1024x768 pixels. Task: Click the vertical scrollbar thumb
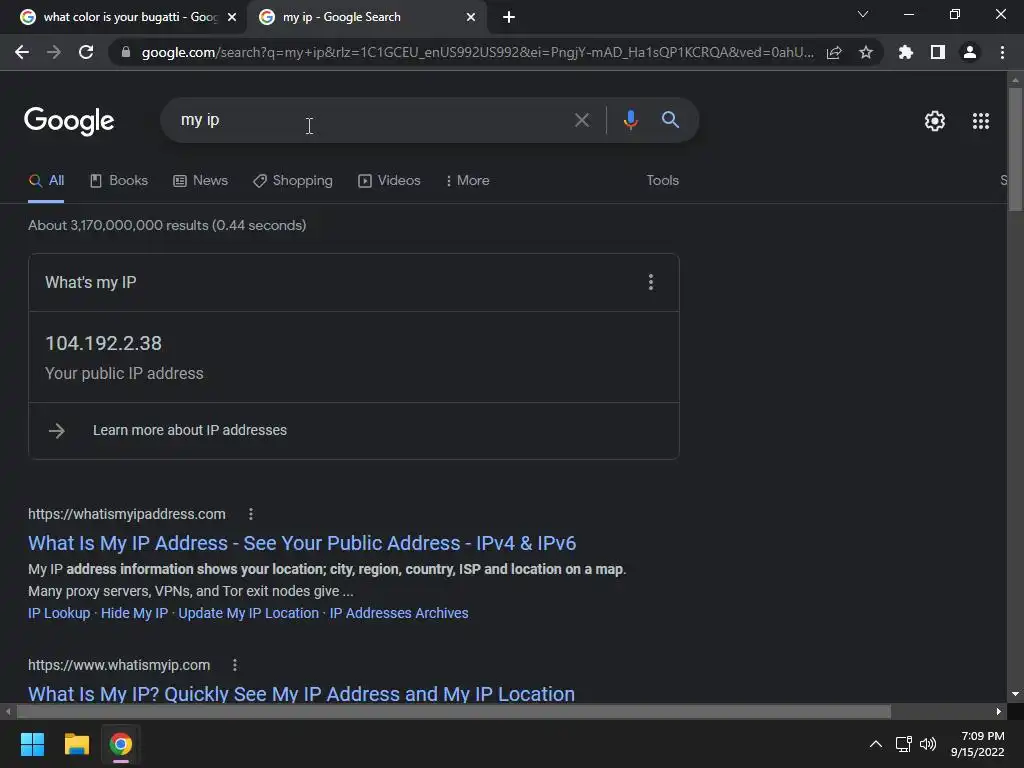coord(1015,149)
